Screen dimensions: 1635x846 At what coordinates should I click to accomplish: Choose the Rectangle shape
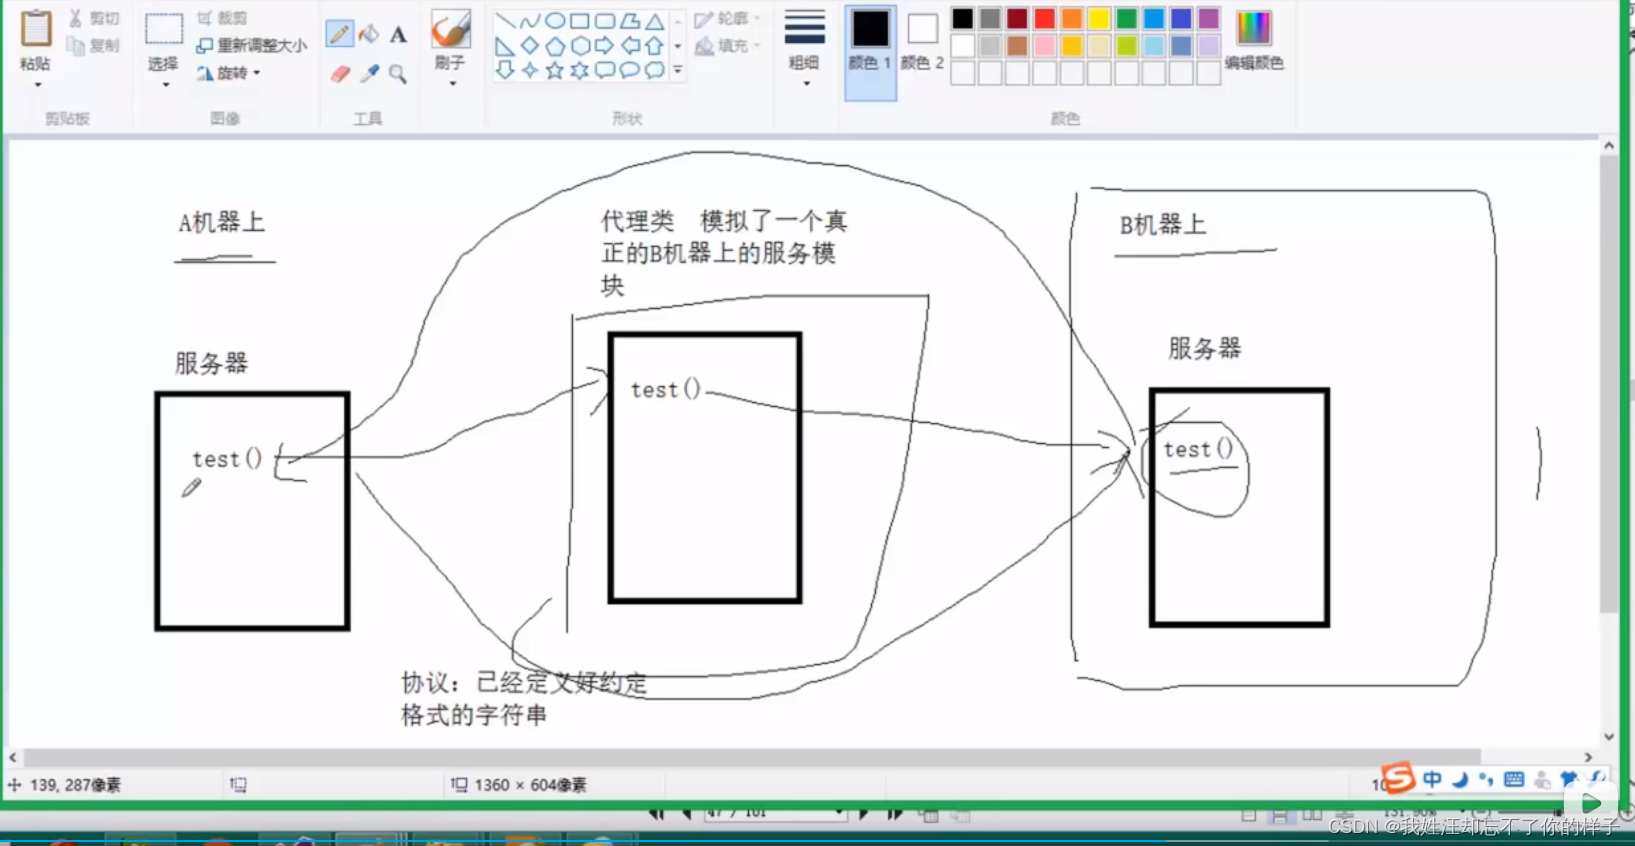tap(580, 21)
